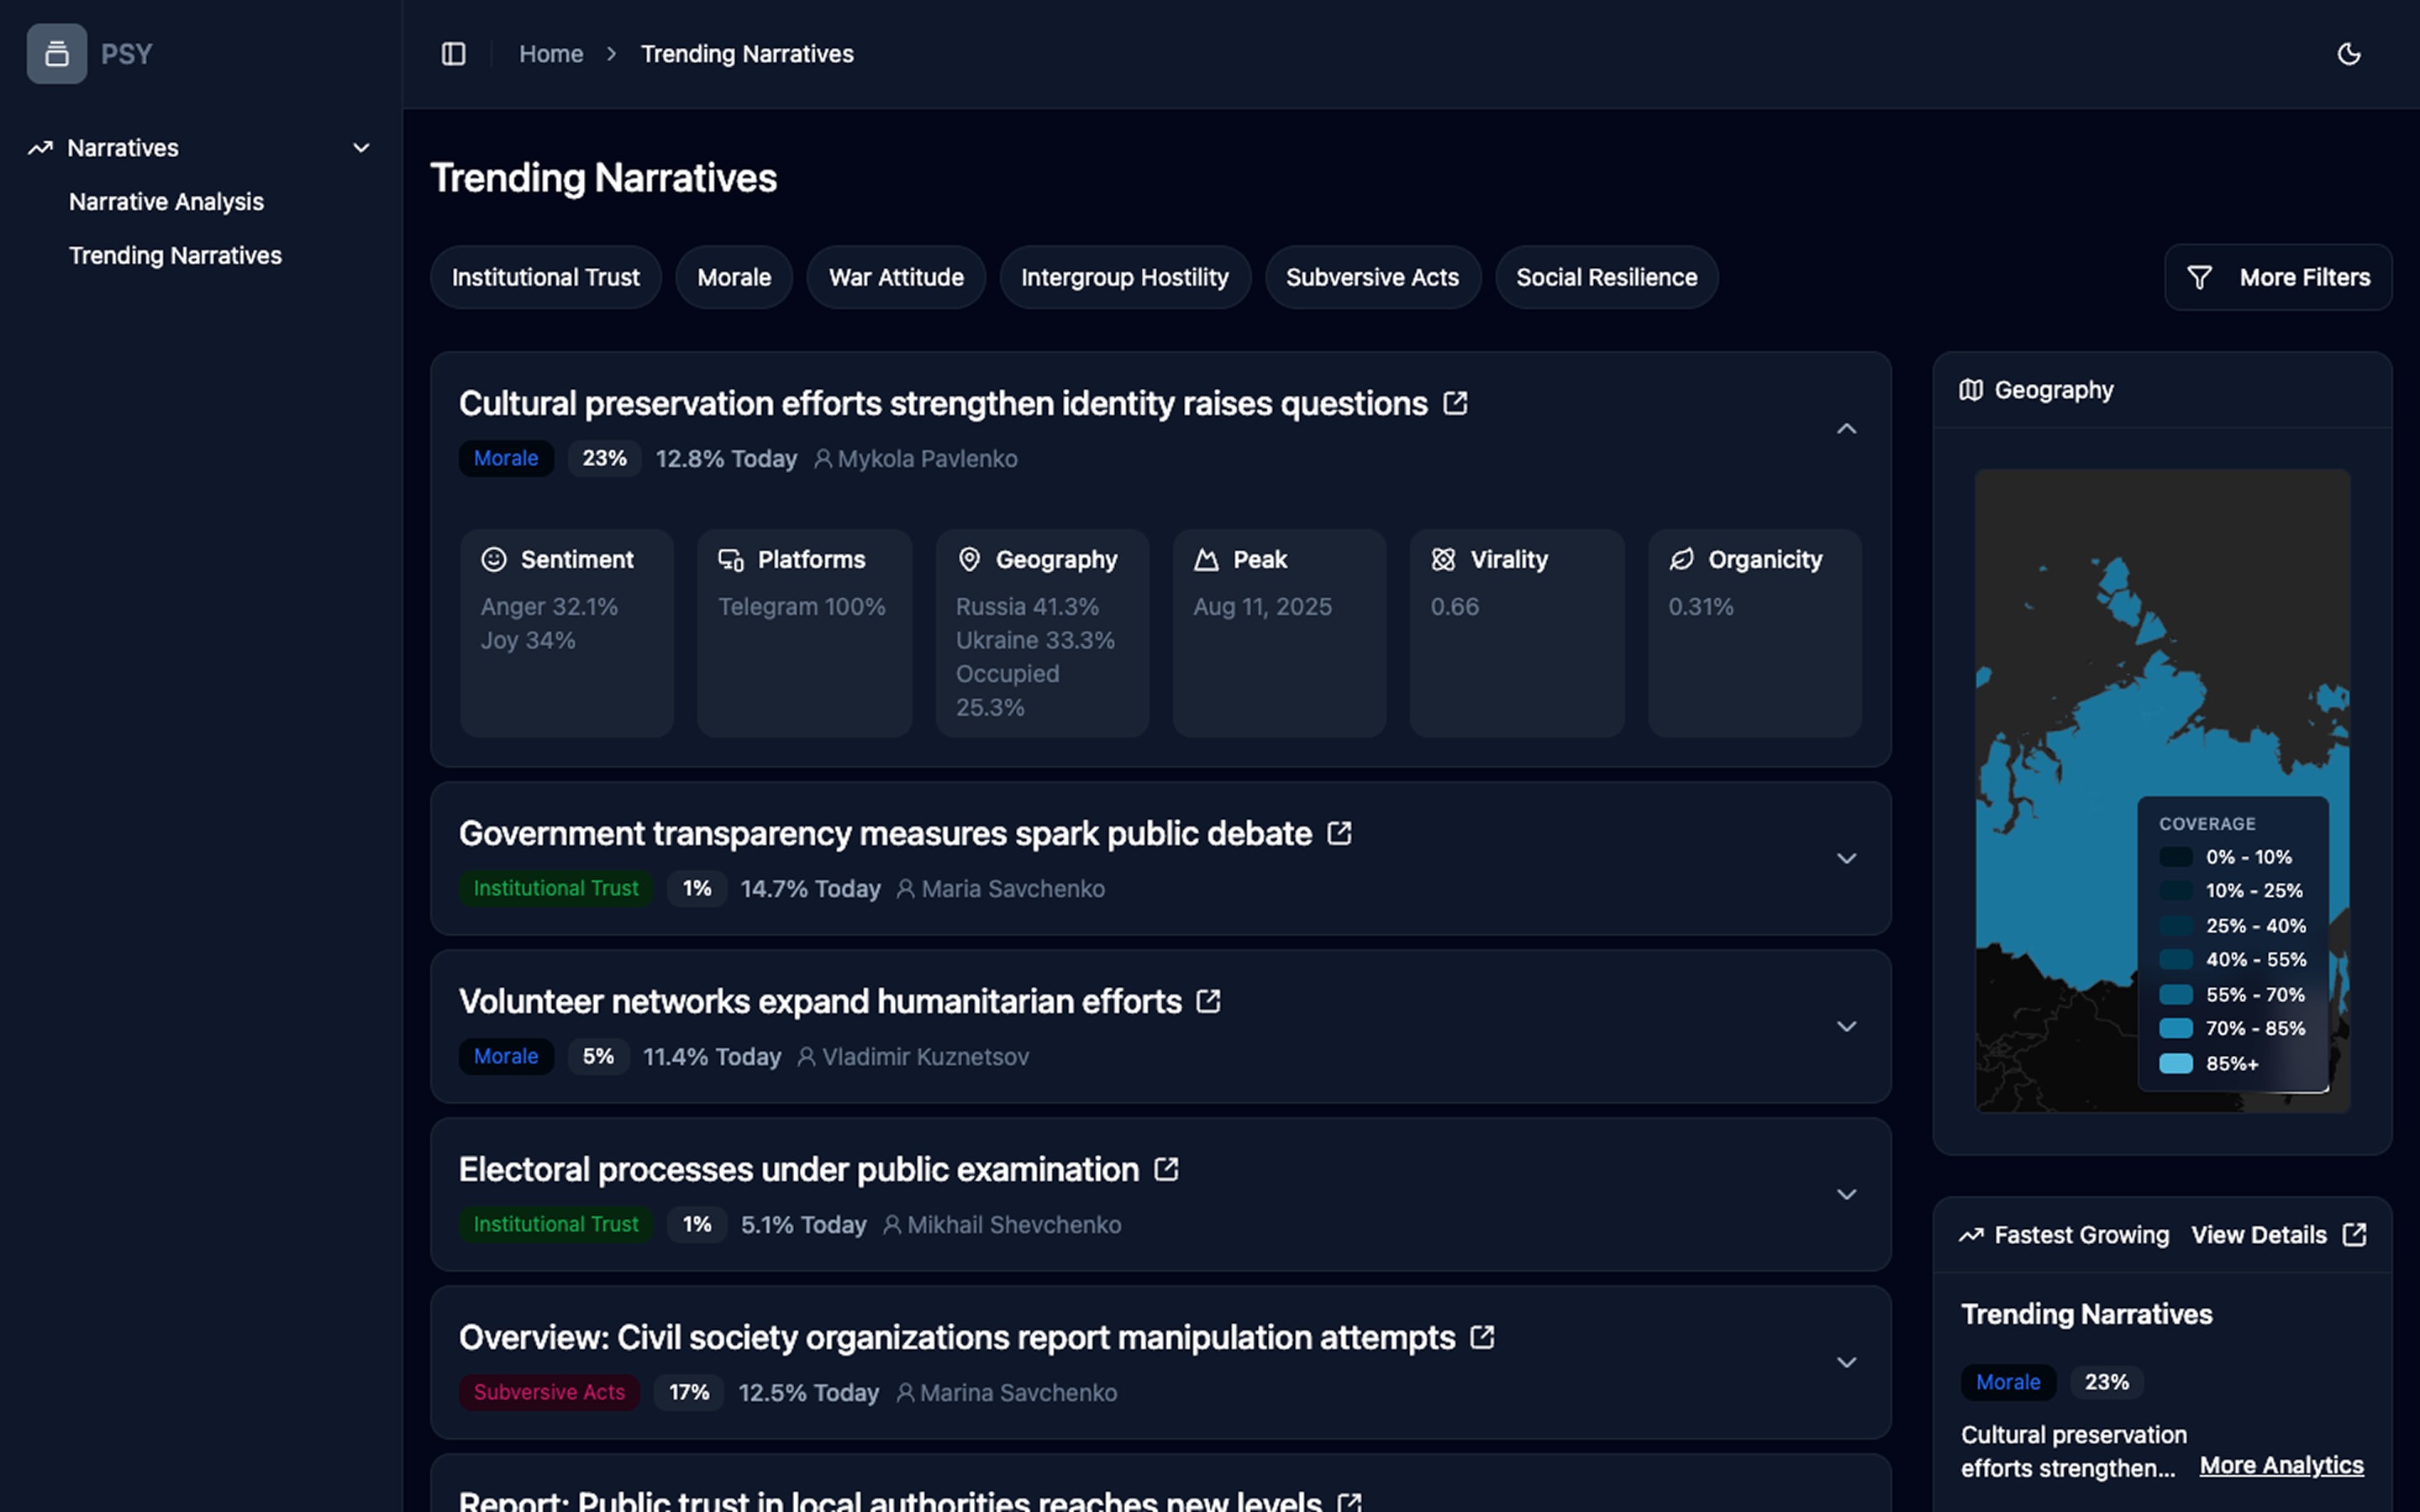Click the PSY app logo icon
This screenshot has width=2420, height=1512.
[x=57, y=54]
